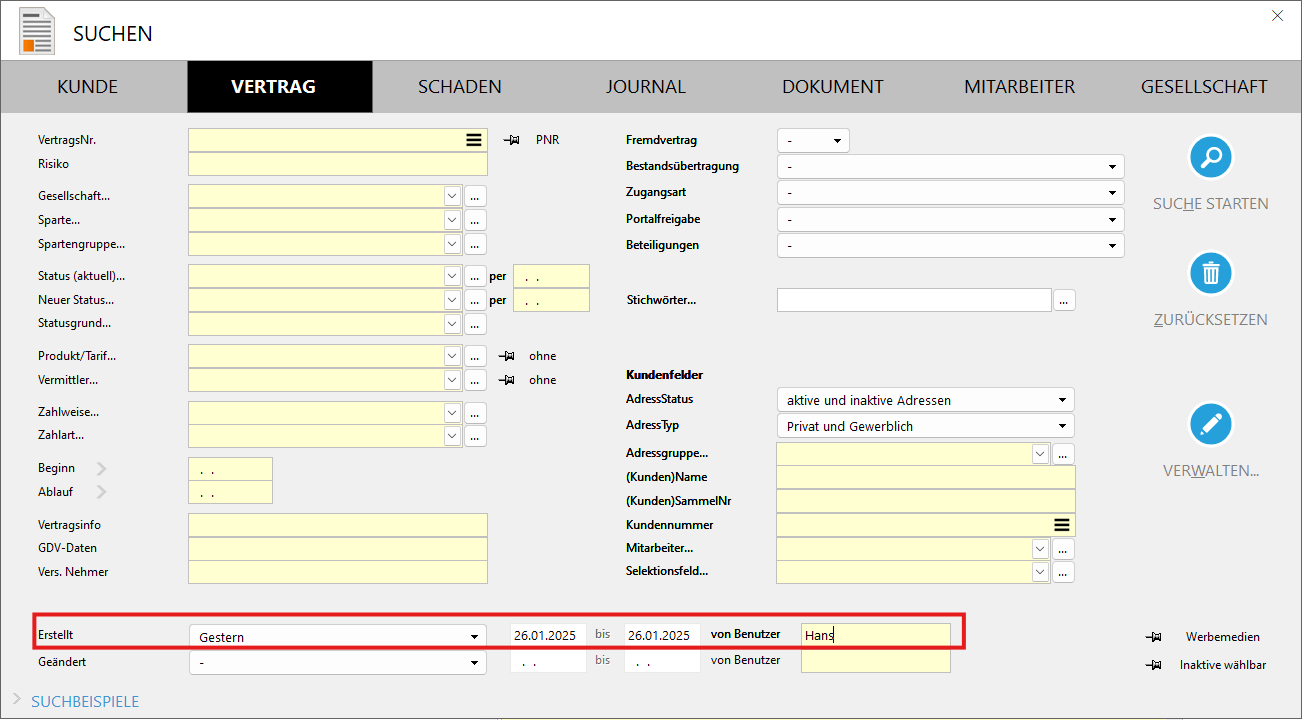Screen dimensions: 1302x720
Task: Click the ellipsis button next to Gesellschaft
Action: pyautogui.click(x=475, y=196)
